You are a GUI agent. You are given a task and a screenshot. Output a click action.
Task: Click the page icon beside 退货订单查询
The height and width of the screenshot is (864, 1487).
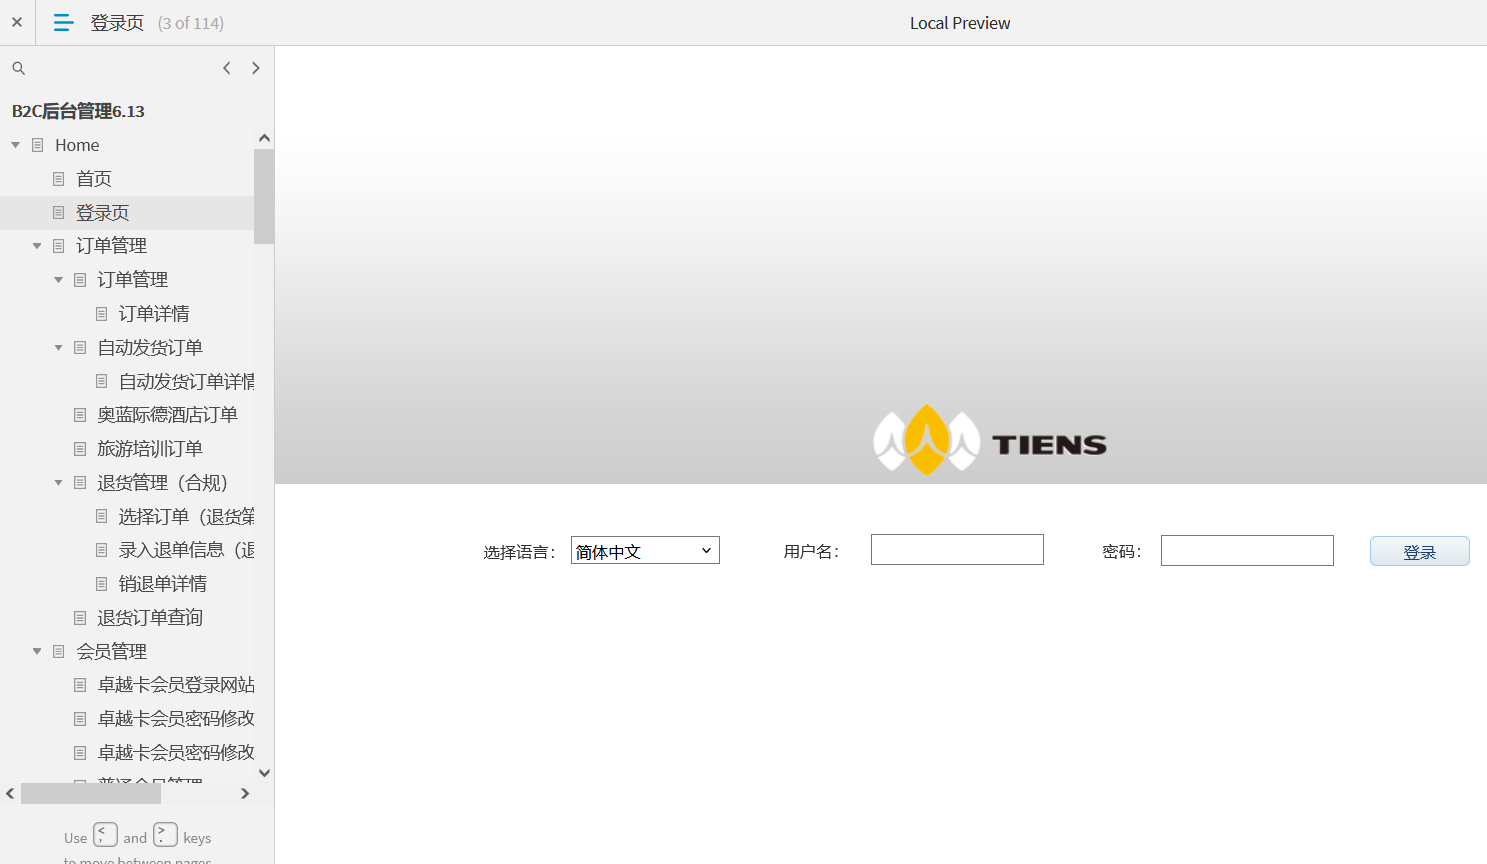tap(80, 618)
